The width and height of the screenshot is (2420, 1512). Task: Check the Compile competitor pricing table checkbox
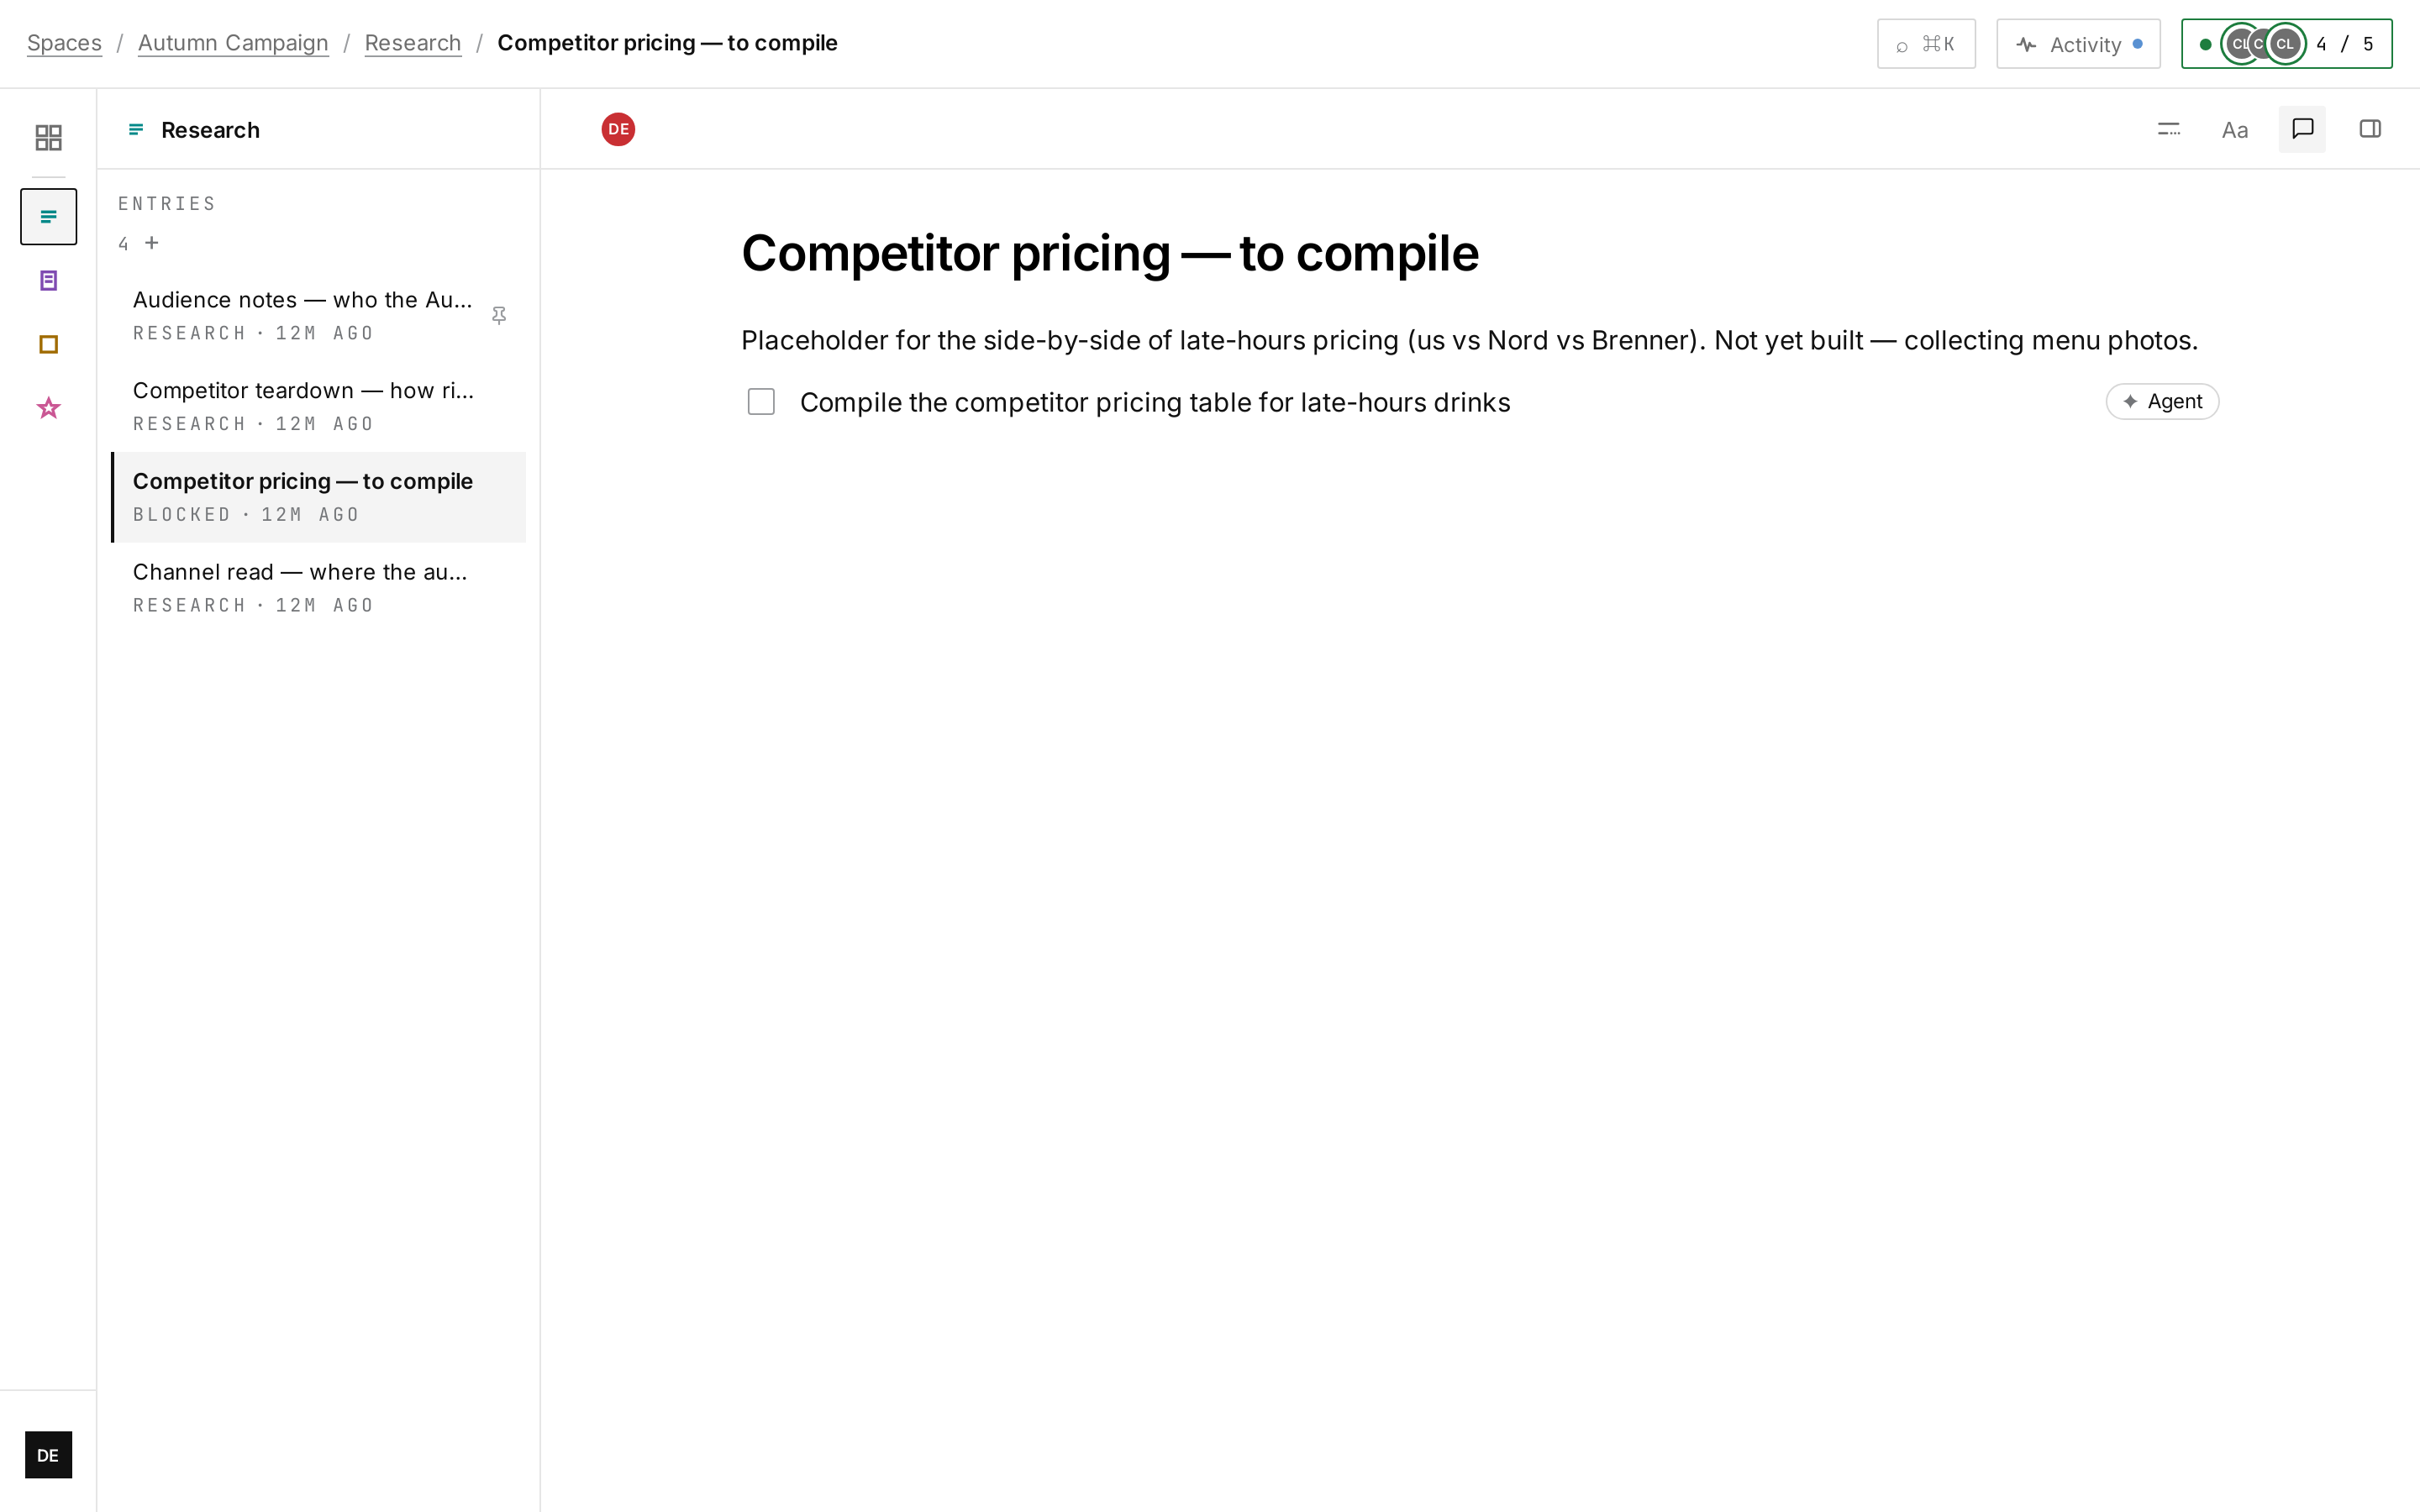pyautogui.click(x=761, y=402)
